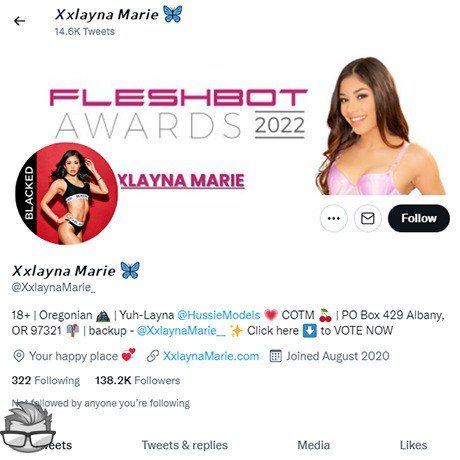The width and height of the screenshot is (460, 460).
Task: Open the three-dot more options menu
Action: pos(334,218)
